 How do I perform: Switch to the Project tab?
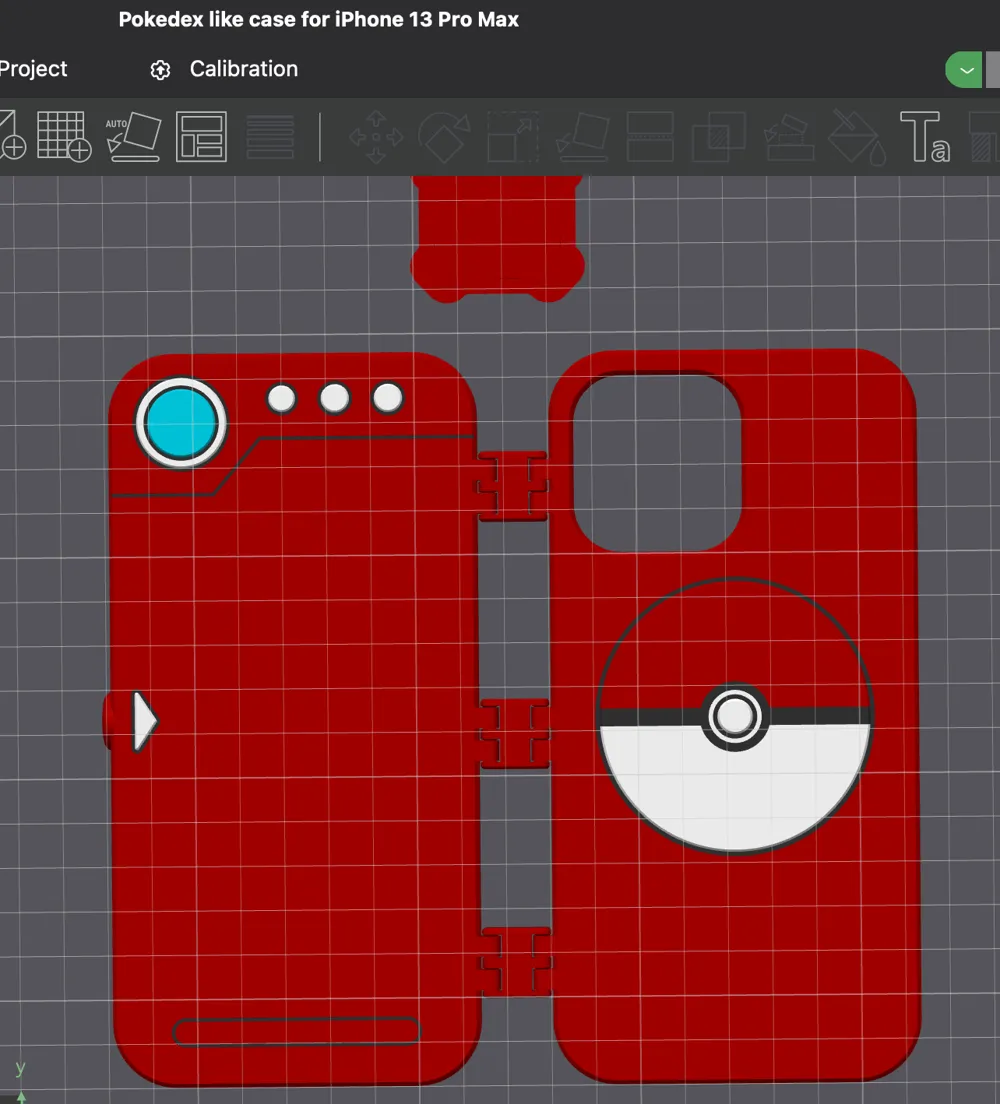[x=33, y=69]
